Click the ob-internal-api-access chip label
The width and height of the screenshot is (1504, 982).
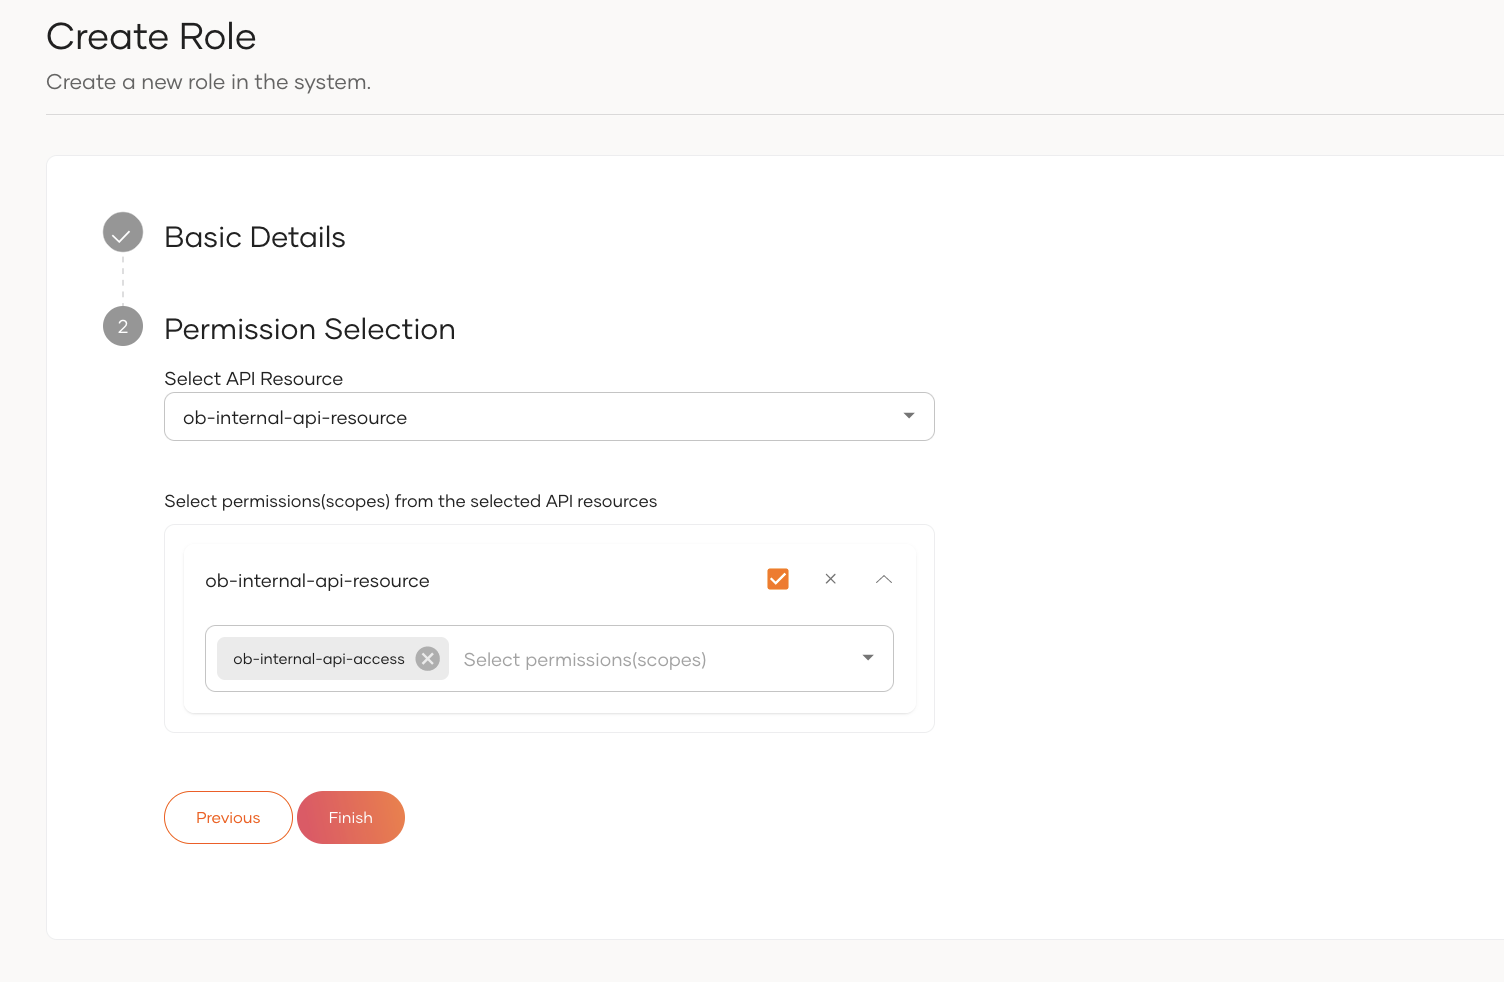[318, 659]
